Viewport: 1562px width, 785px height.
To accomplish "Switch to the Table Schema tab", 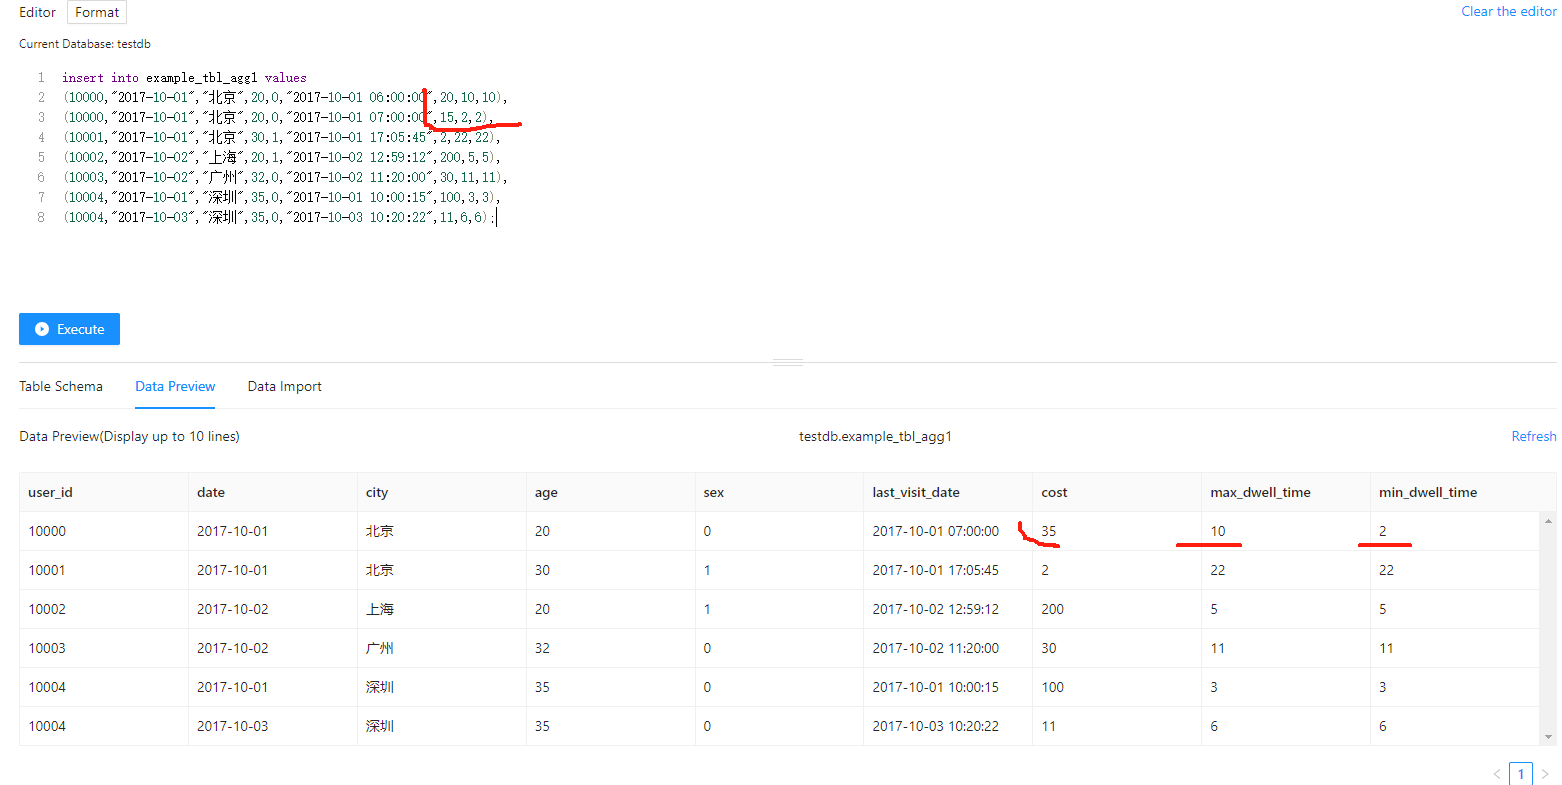I will 61,386.
